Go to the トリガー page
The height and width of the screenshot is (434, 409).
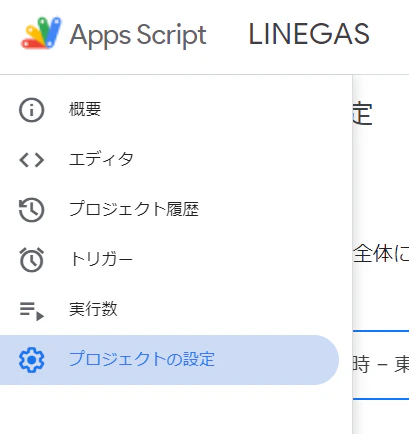click(x=101, y=259)
